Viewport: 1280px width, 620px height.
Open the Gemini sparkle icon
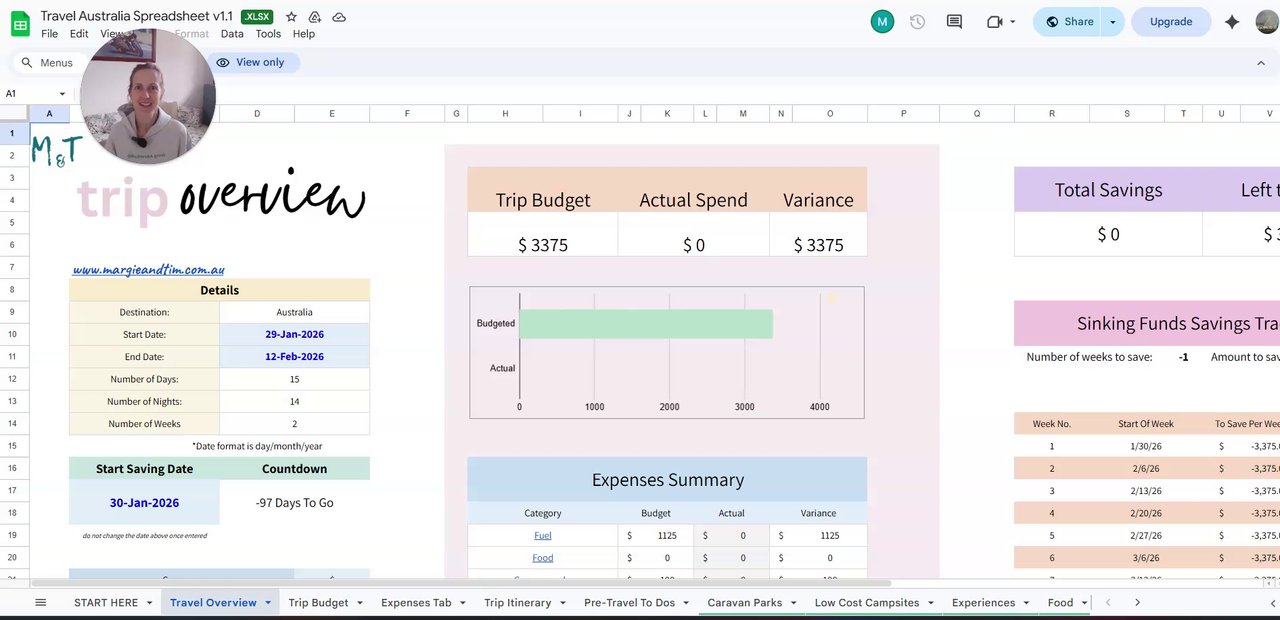[1232, 22]
